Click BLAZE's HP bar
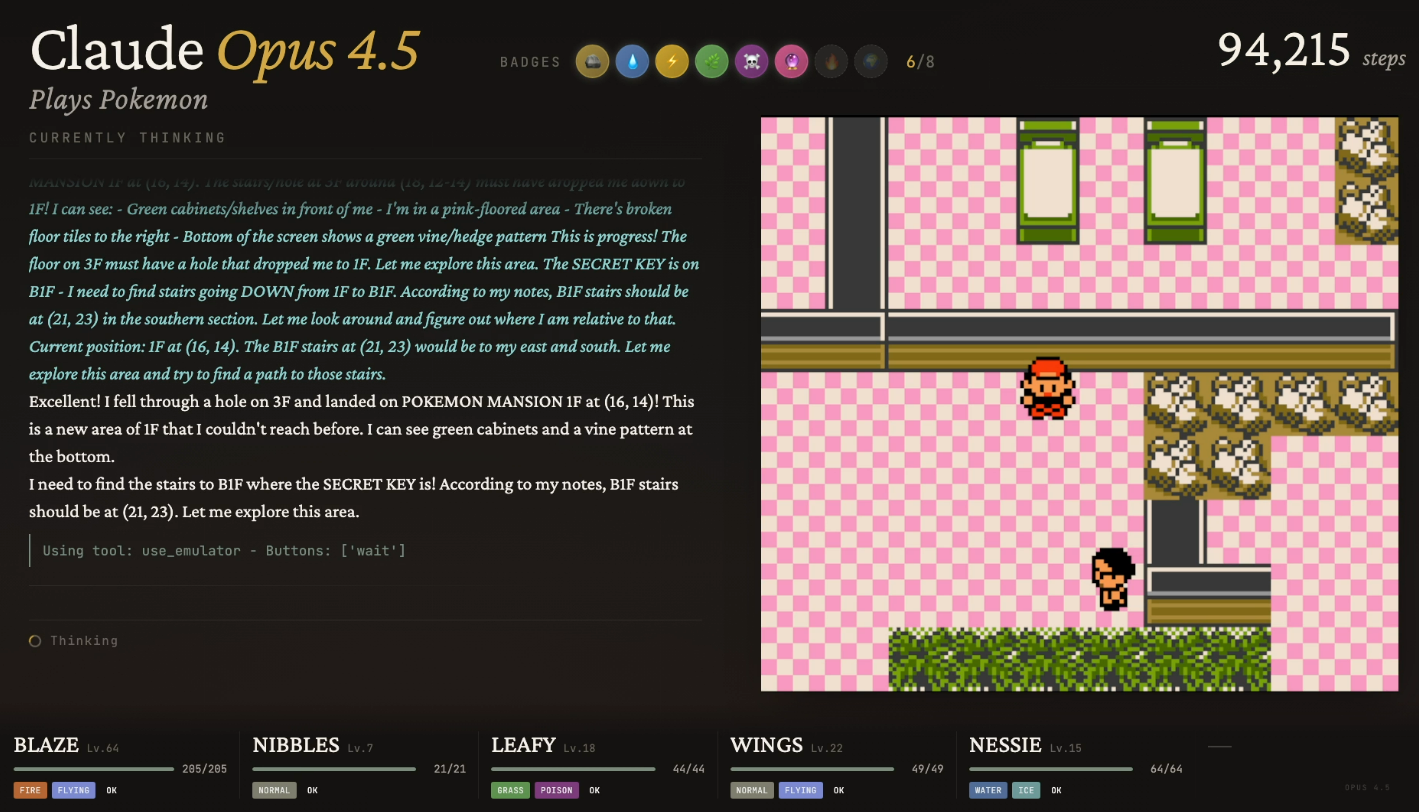Viewport: 1419px width, 812px height. (94, 769)
